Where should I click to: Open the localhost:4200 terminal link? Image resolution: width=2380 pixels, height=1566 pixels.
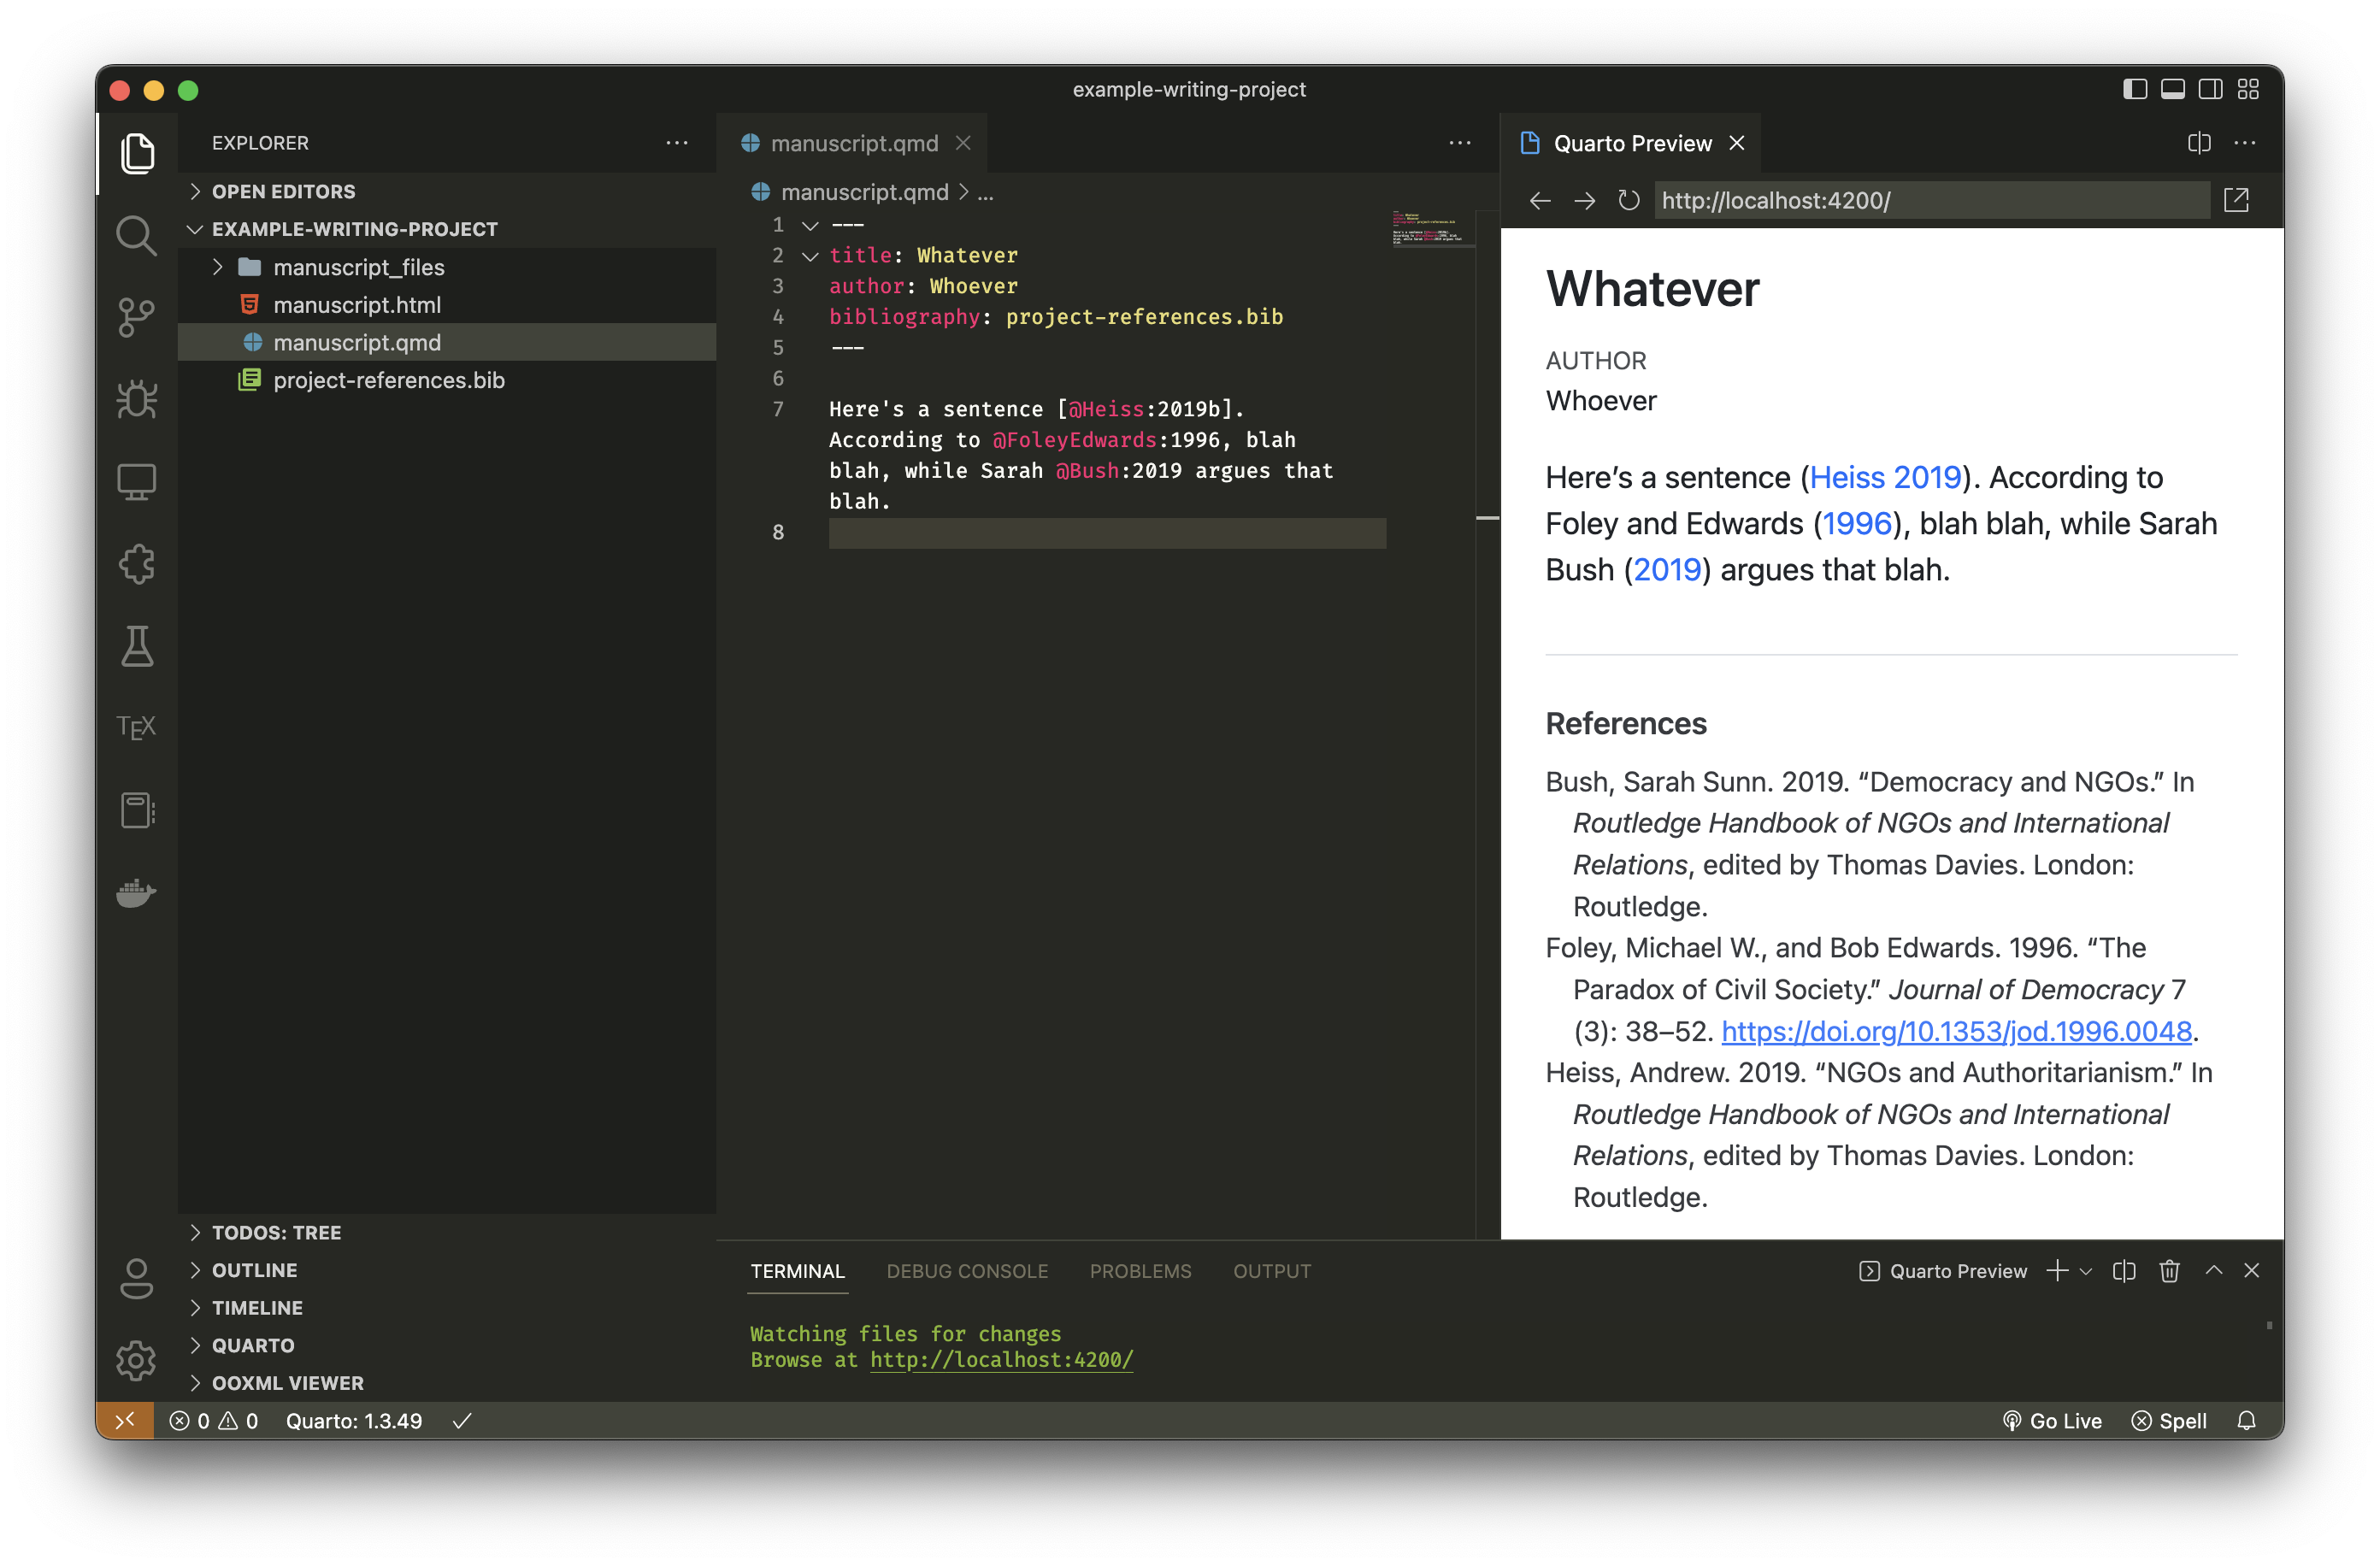(1001, 1360)
